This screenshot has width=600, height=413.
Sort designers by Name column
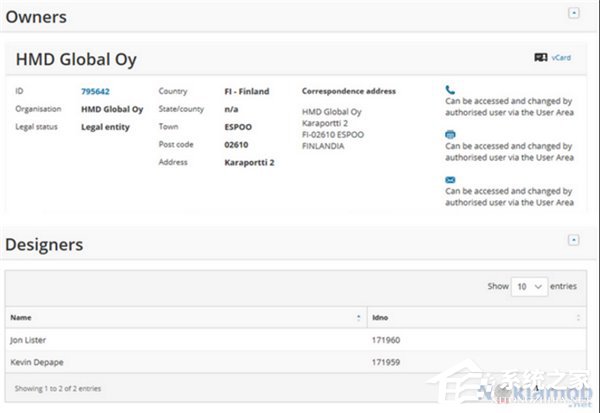pyautogui.click(x=359, y=317)
